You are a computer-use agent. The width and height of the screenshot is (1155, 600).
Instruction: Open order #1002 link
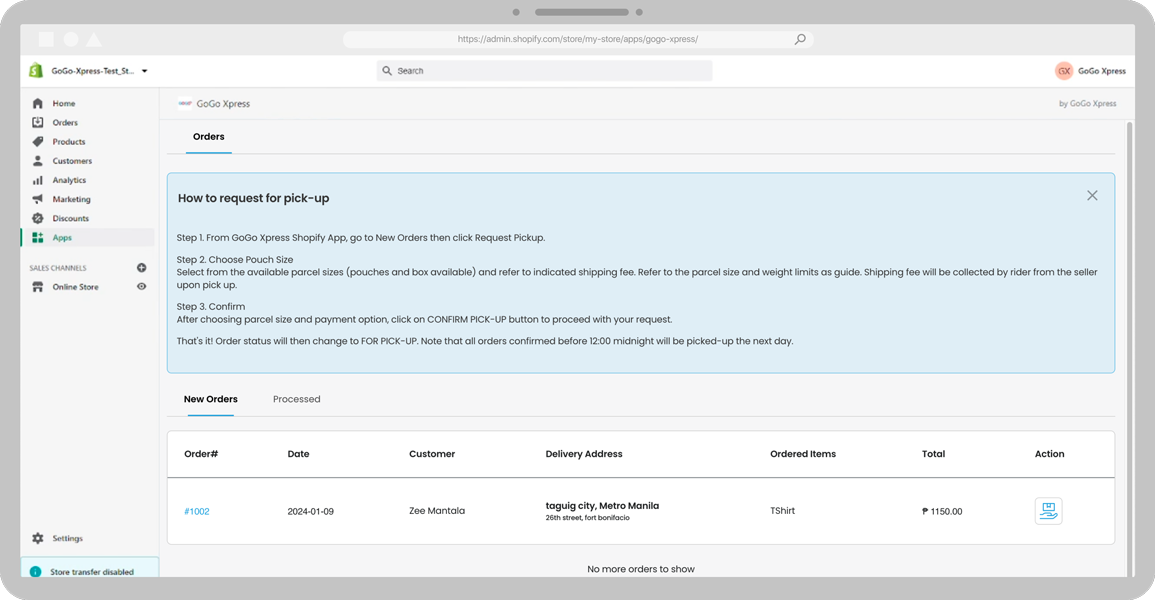pos(197,512)
